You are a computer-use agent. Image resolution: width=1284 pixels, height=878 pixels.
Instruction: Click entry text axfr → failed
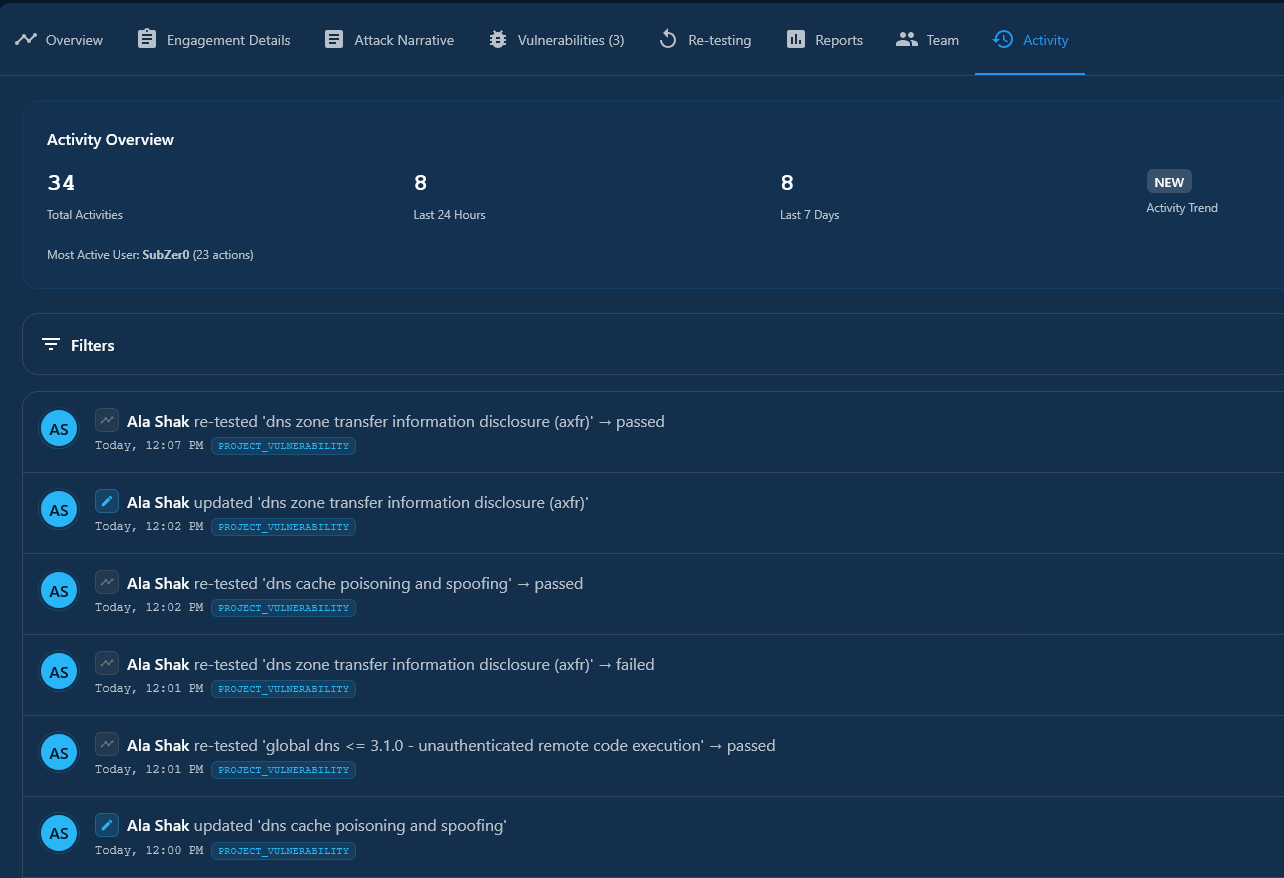pyautogui.click(x=391, y=664)
